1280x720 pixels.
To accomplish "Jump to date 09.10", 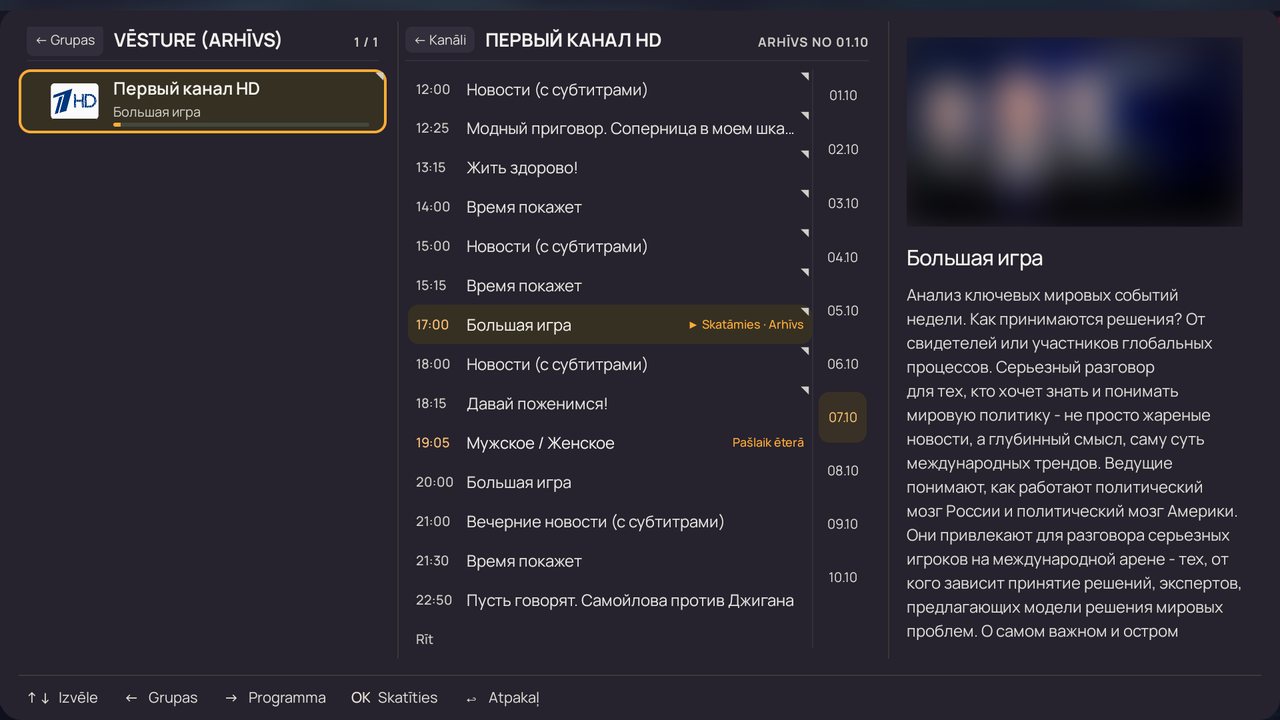I will [843, 524].
